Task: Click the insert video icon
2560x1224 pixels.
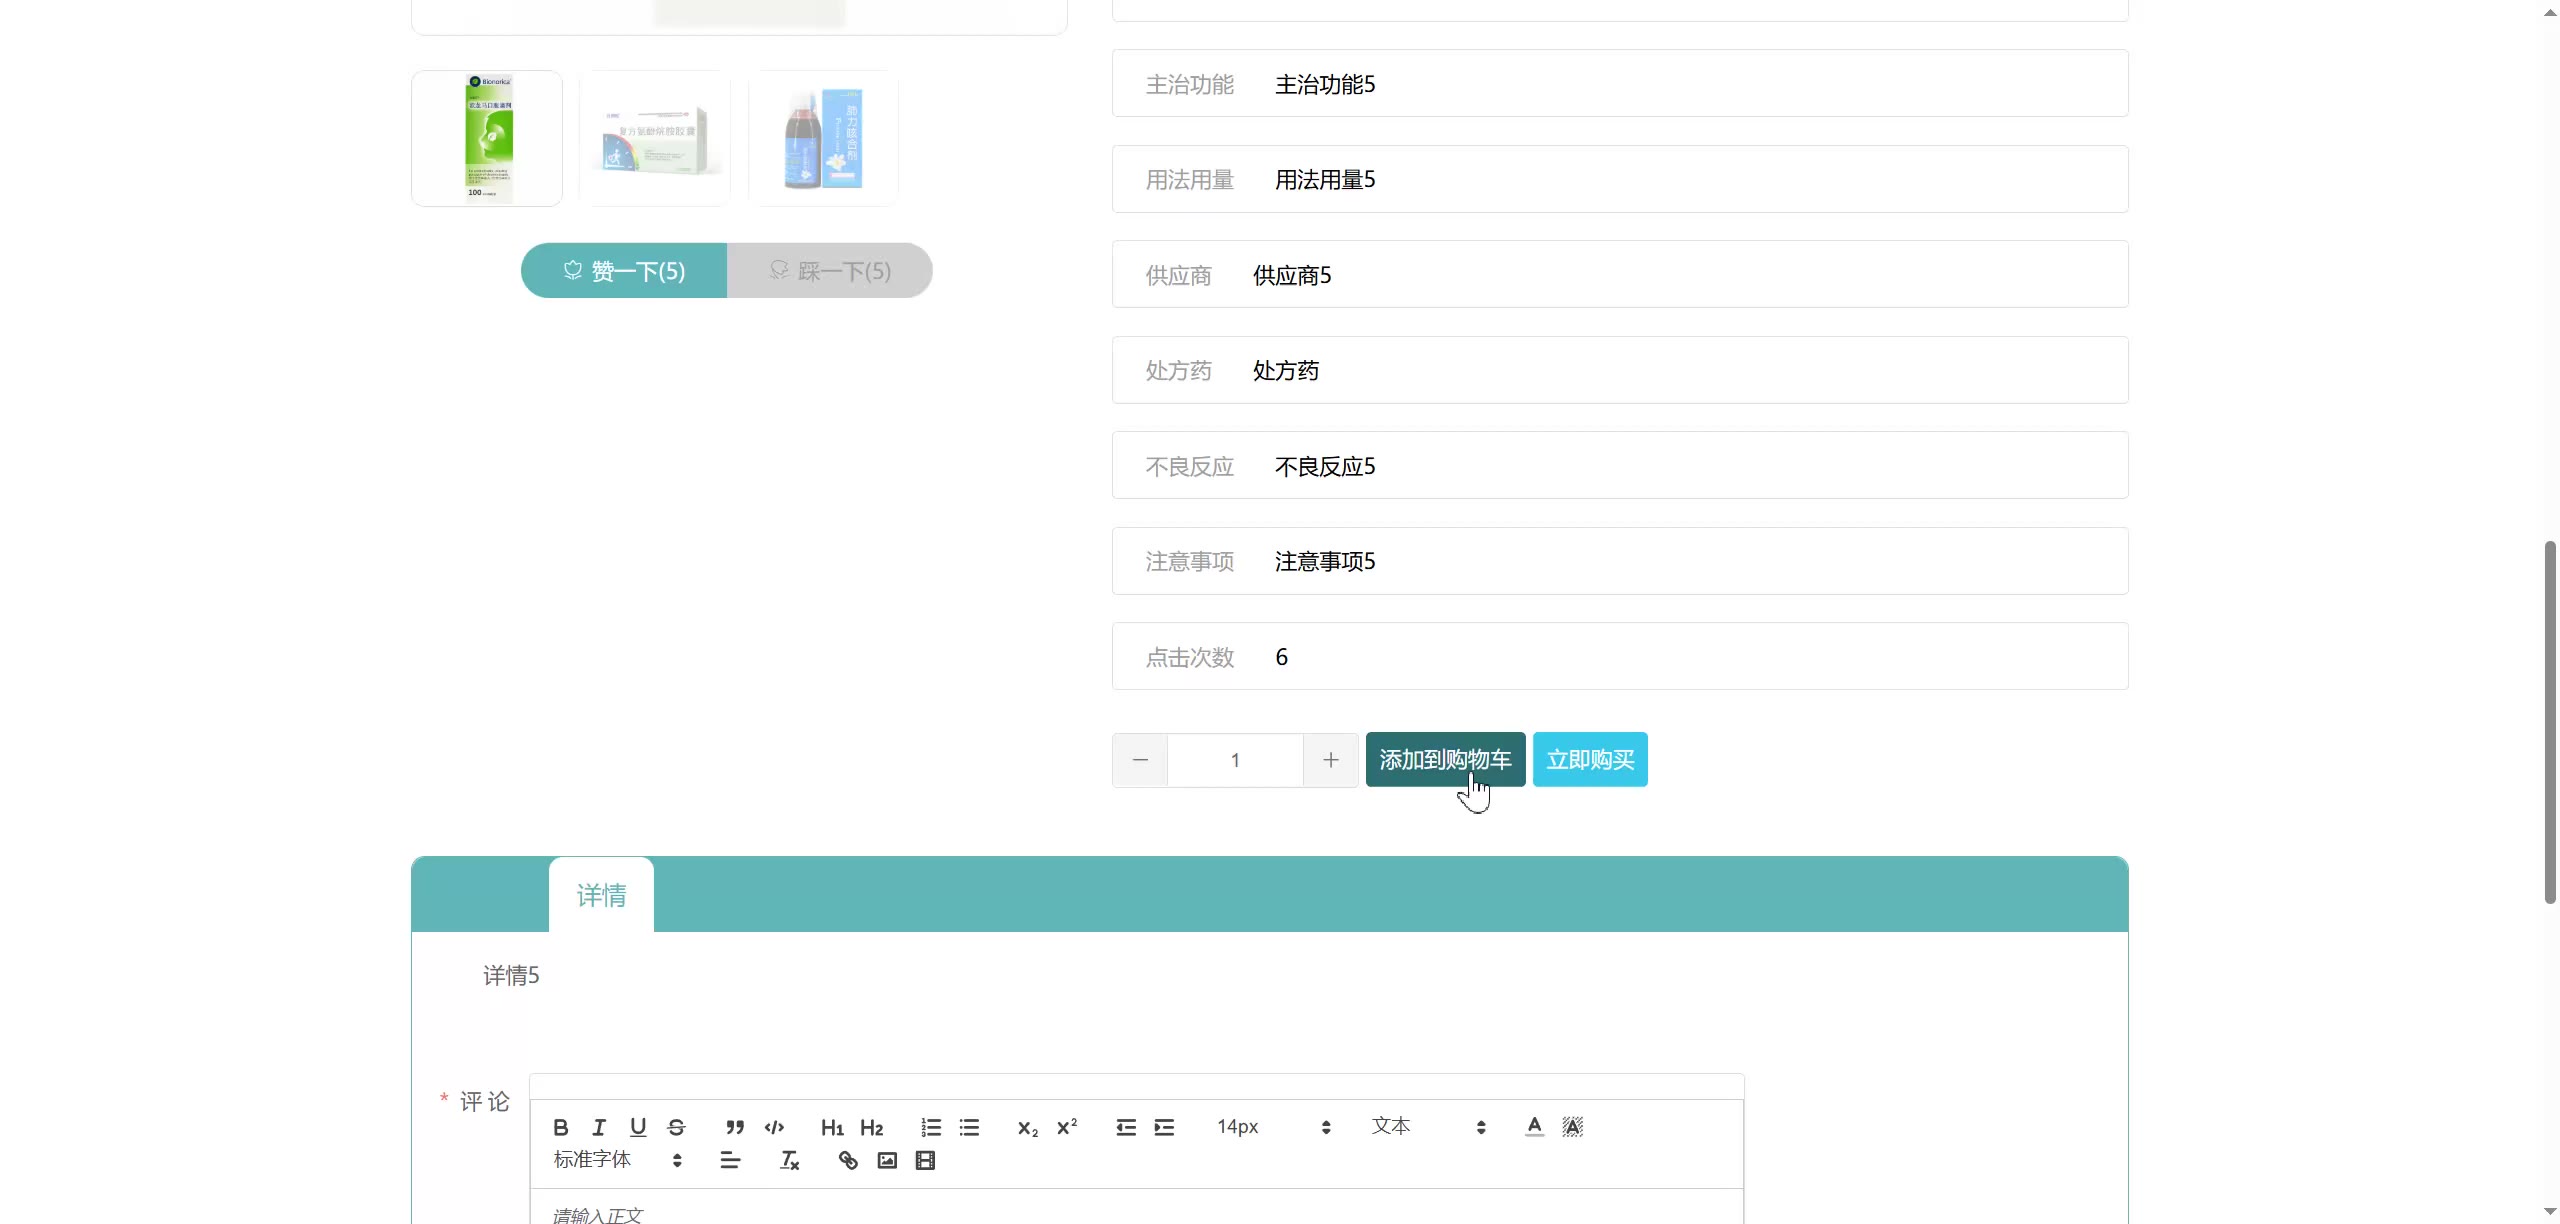Action: click(925, 1160)
